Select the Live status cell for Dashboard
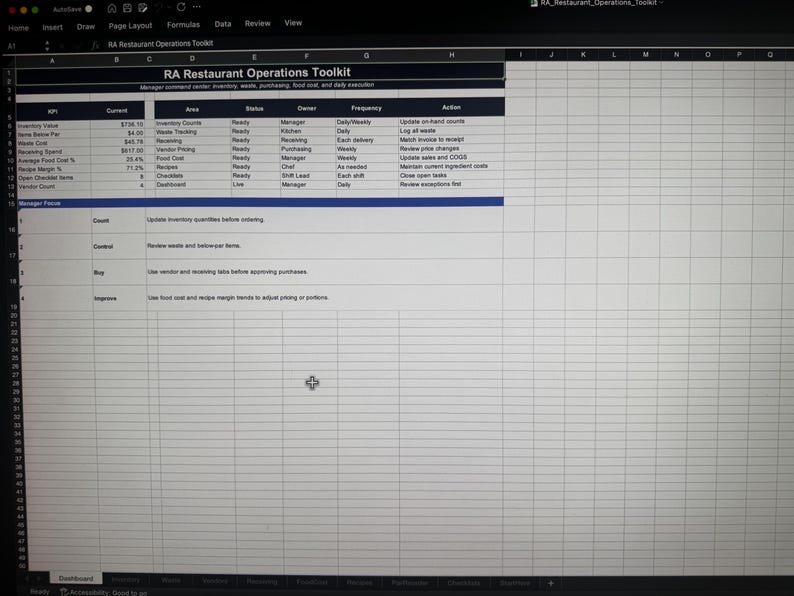 255,184
